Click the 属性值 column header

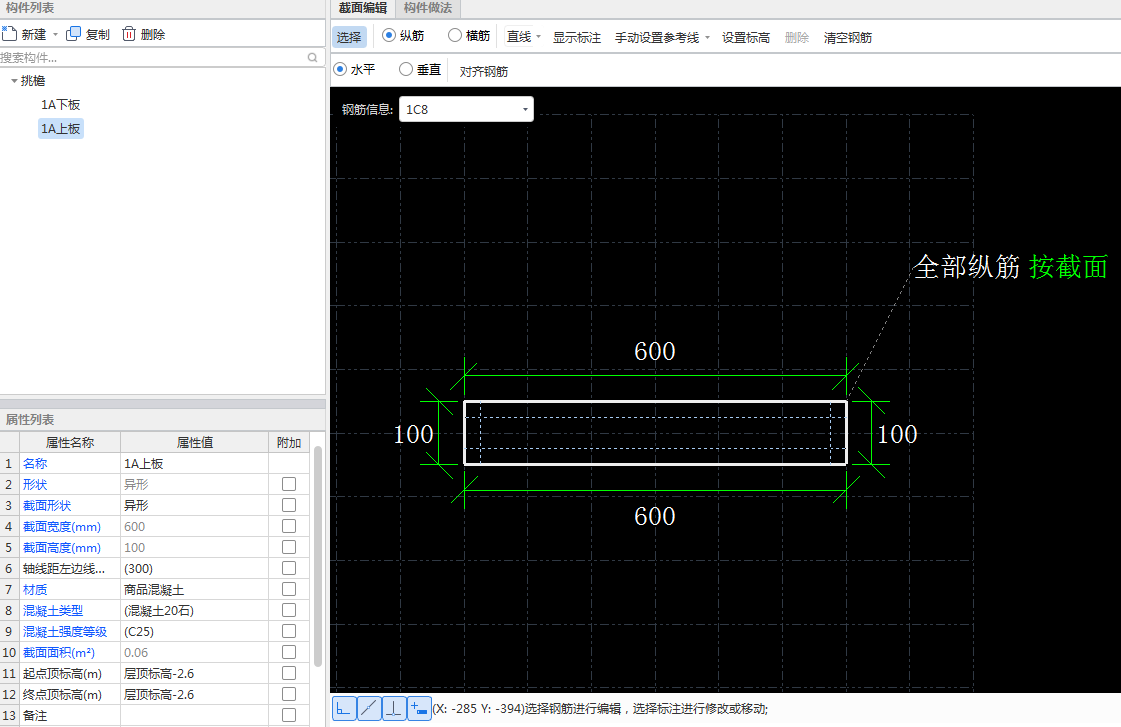[194, 442]
